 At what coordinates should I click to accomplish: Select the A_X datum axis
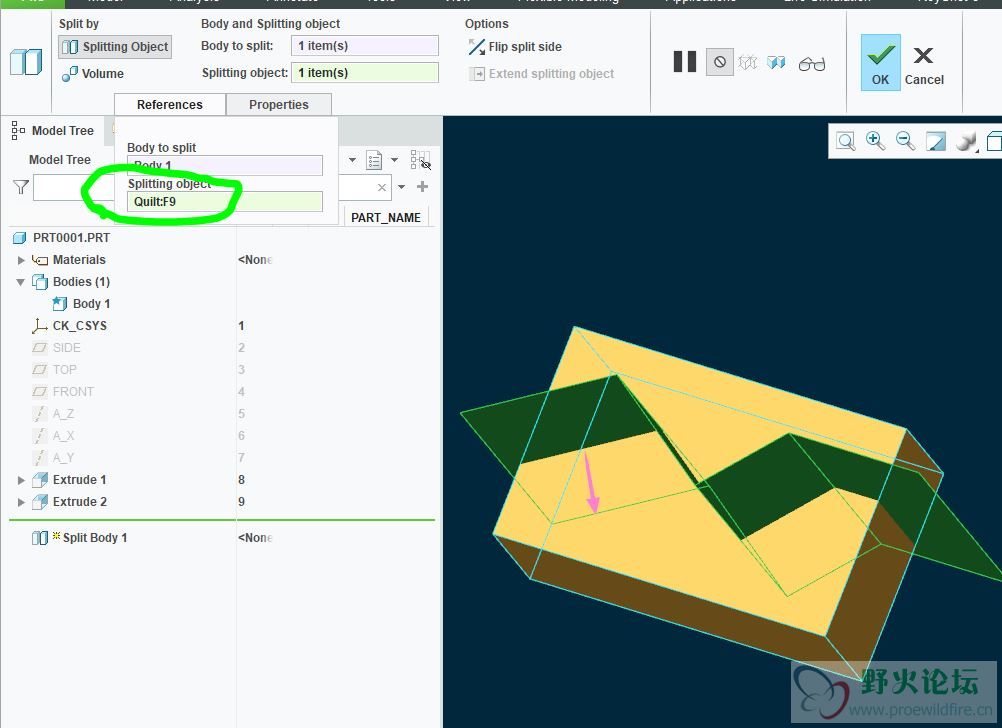tap(63, 435)
